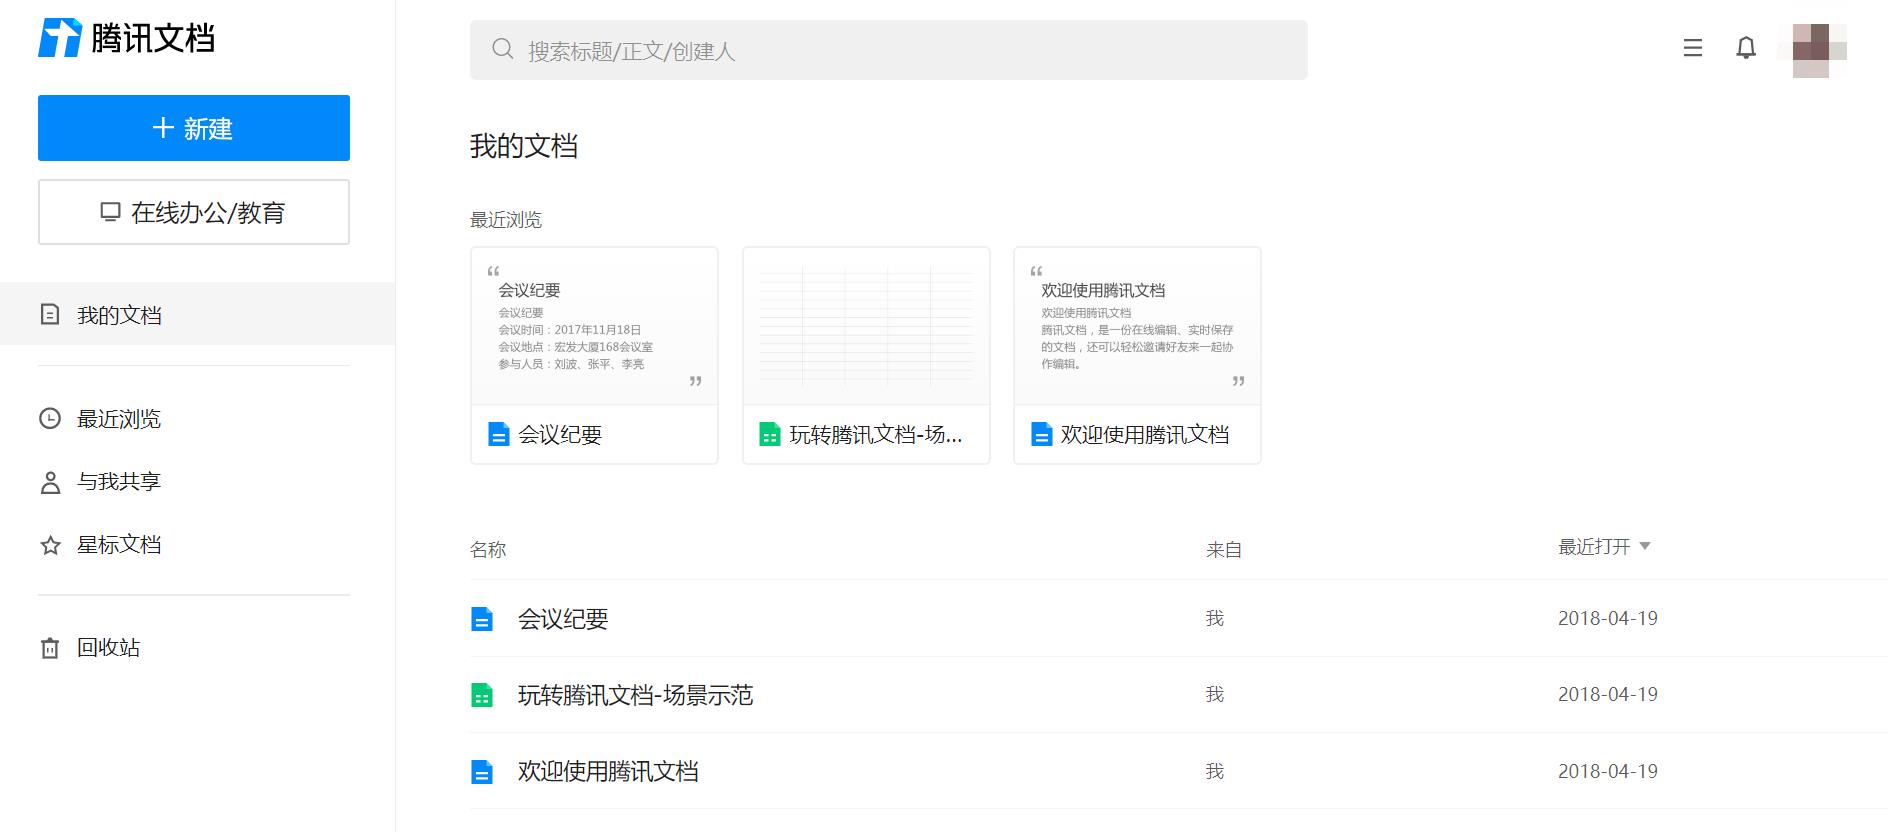The image size is (1888, 832).
Task: Click the blue doc icon in 会议纪要 card
Action: 498,434
